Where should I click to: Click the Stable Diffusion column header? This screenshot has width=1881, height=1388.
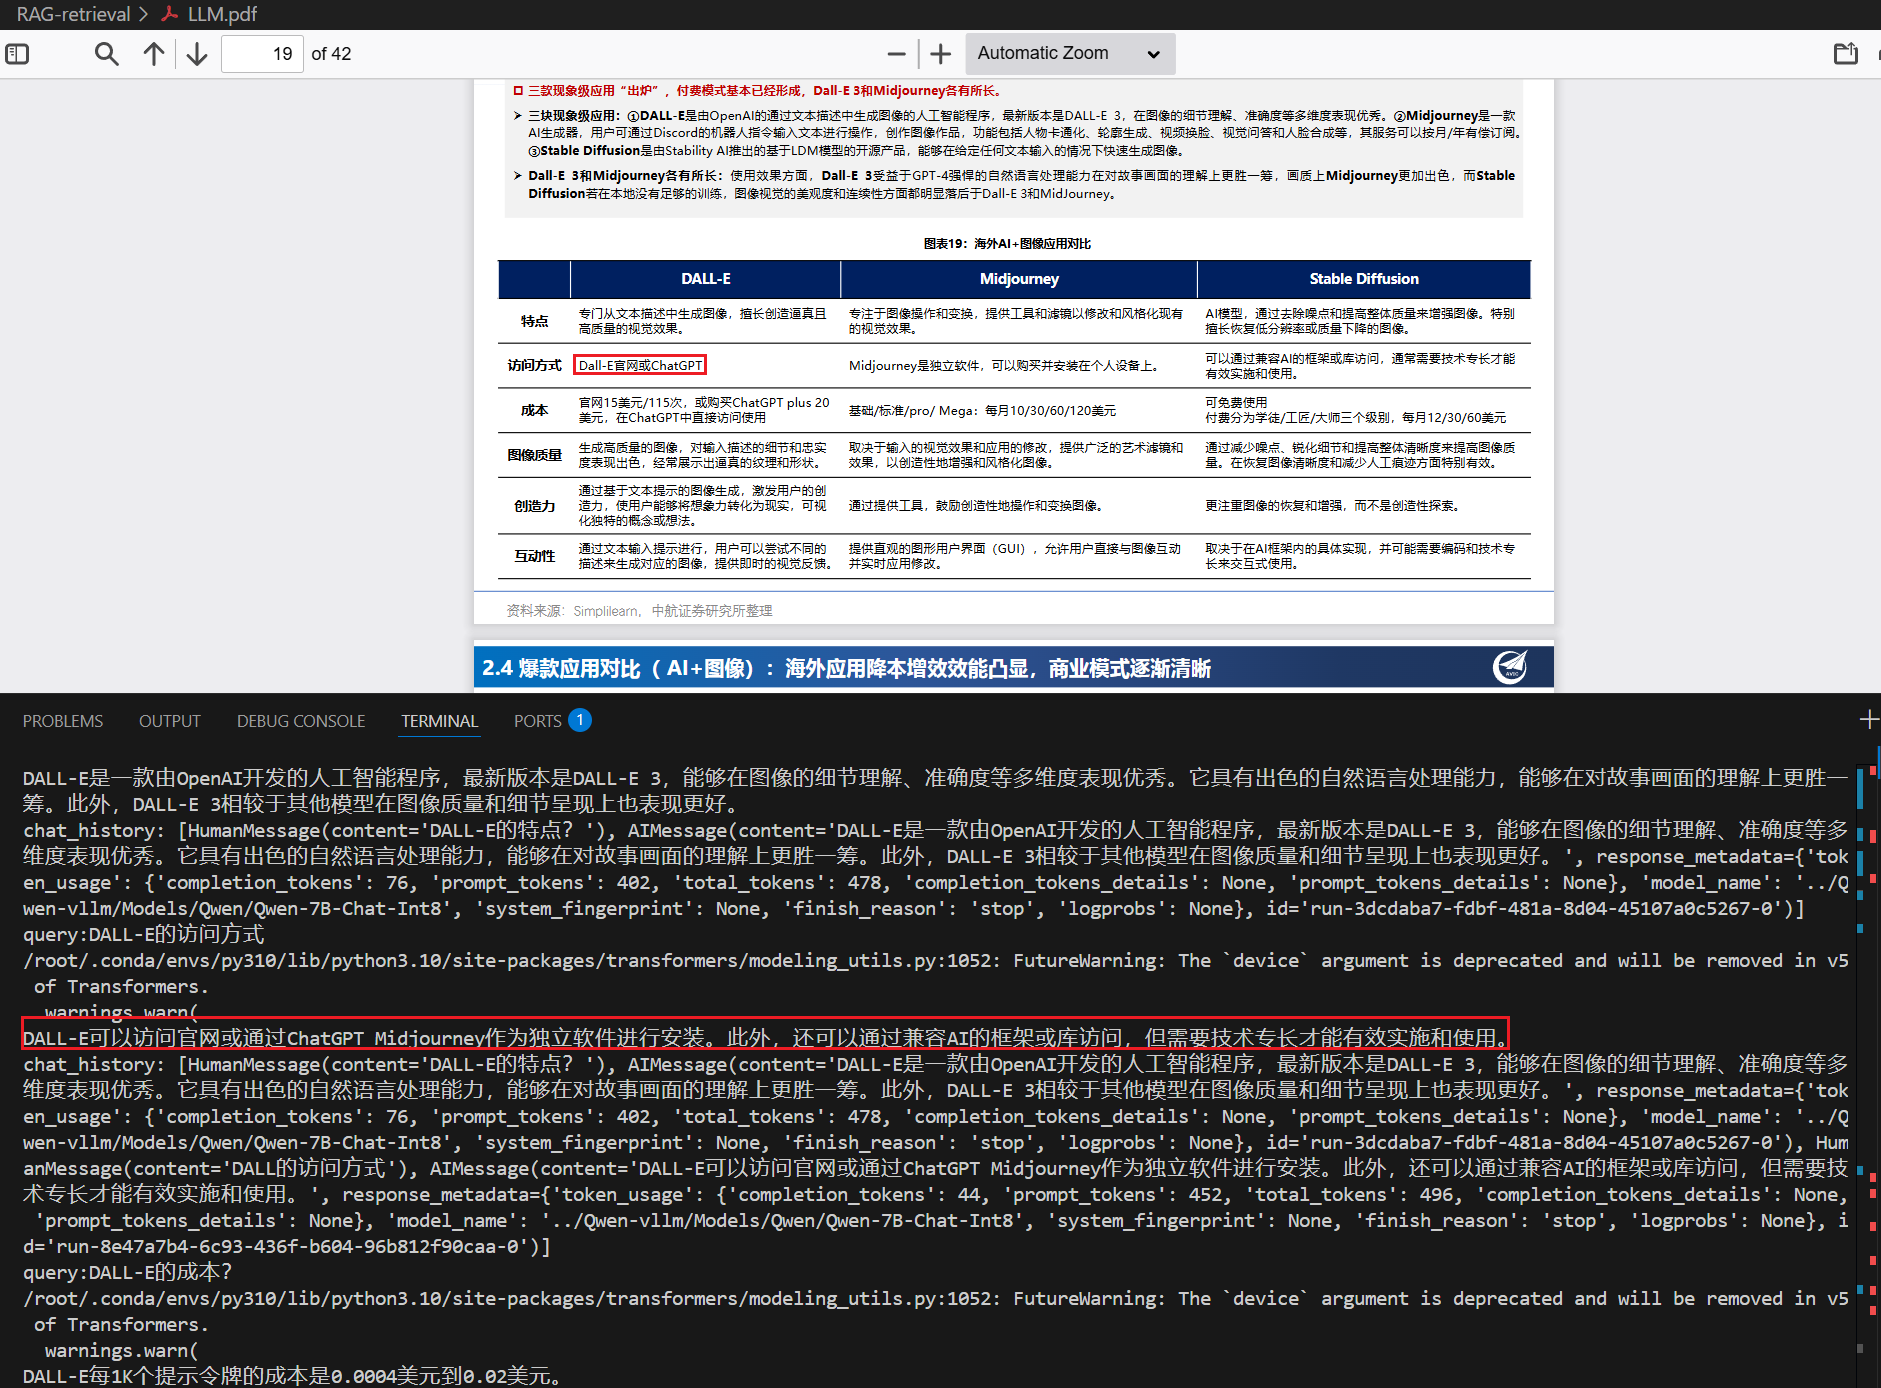pos(1364,279)
